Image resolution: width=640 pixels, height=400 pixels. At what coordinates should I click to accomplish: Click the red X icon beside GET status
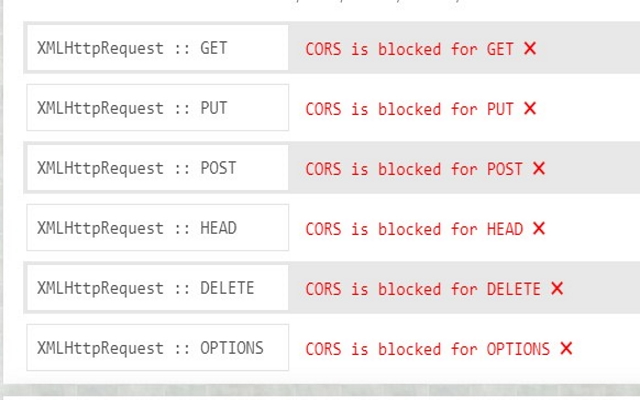click(530, 48)
